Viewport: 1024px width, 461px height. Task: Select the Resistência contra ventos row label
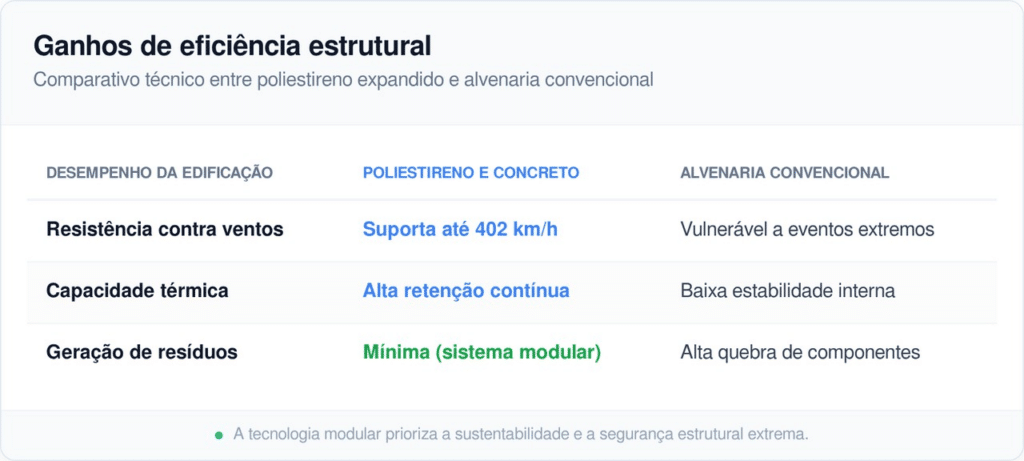(x=165, y=229)
